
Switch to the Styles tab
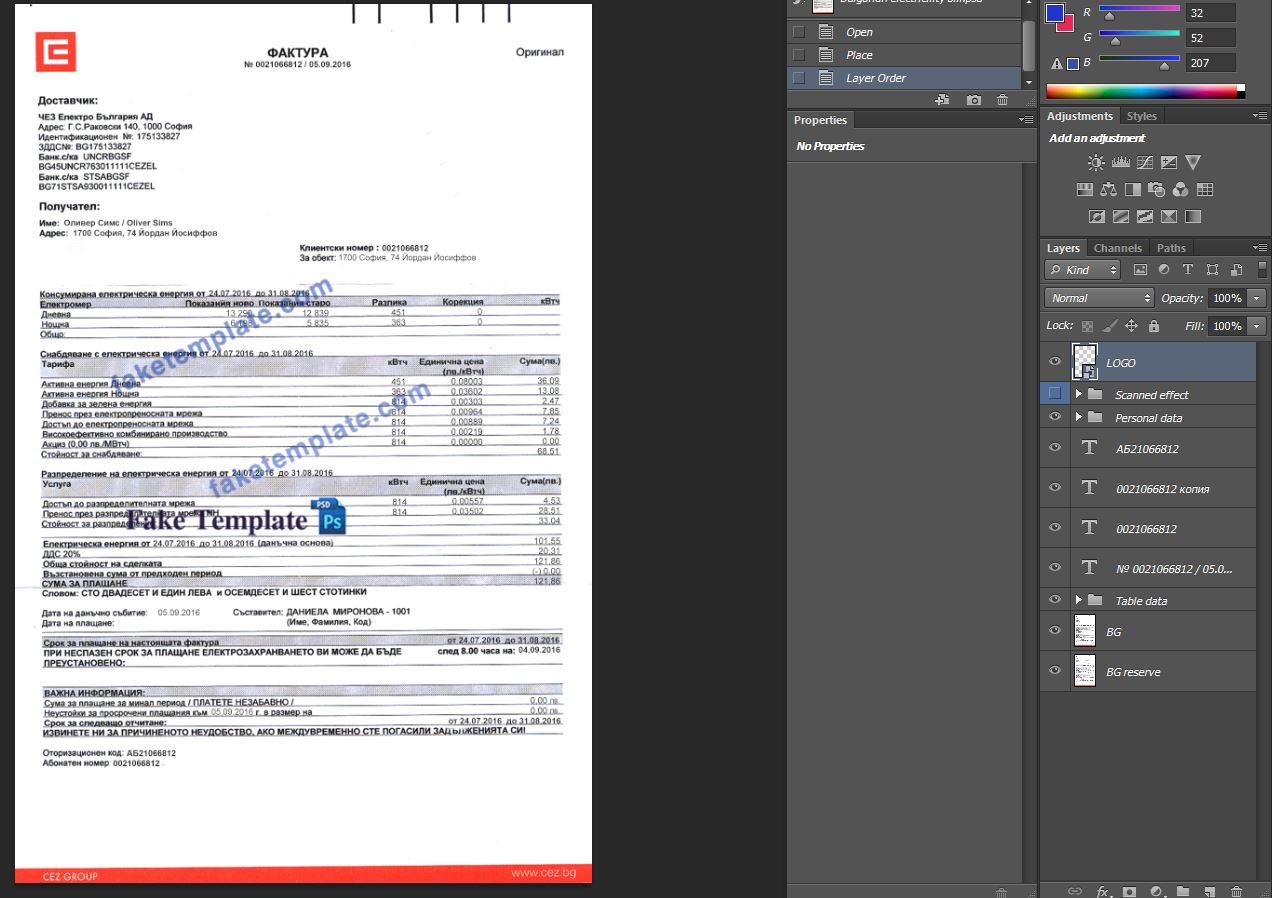[x=1141, y=116]
